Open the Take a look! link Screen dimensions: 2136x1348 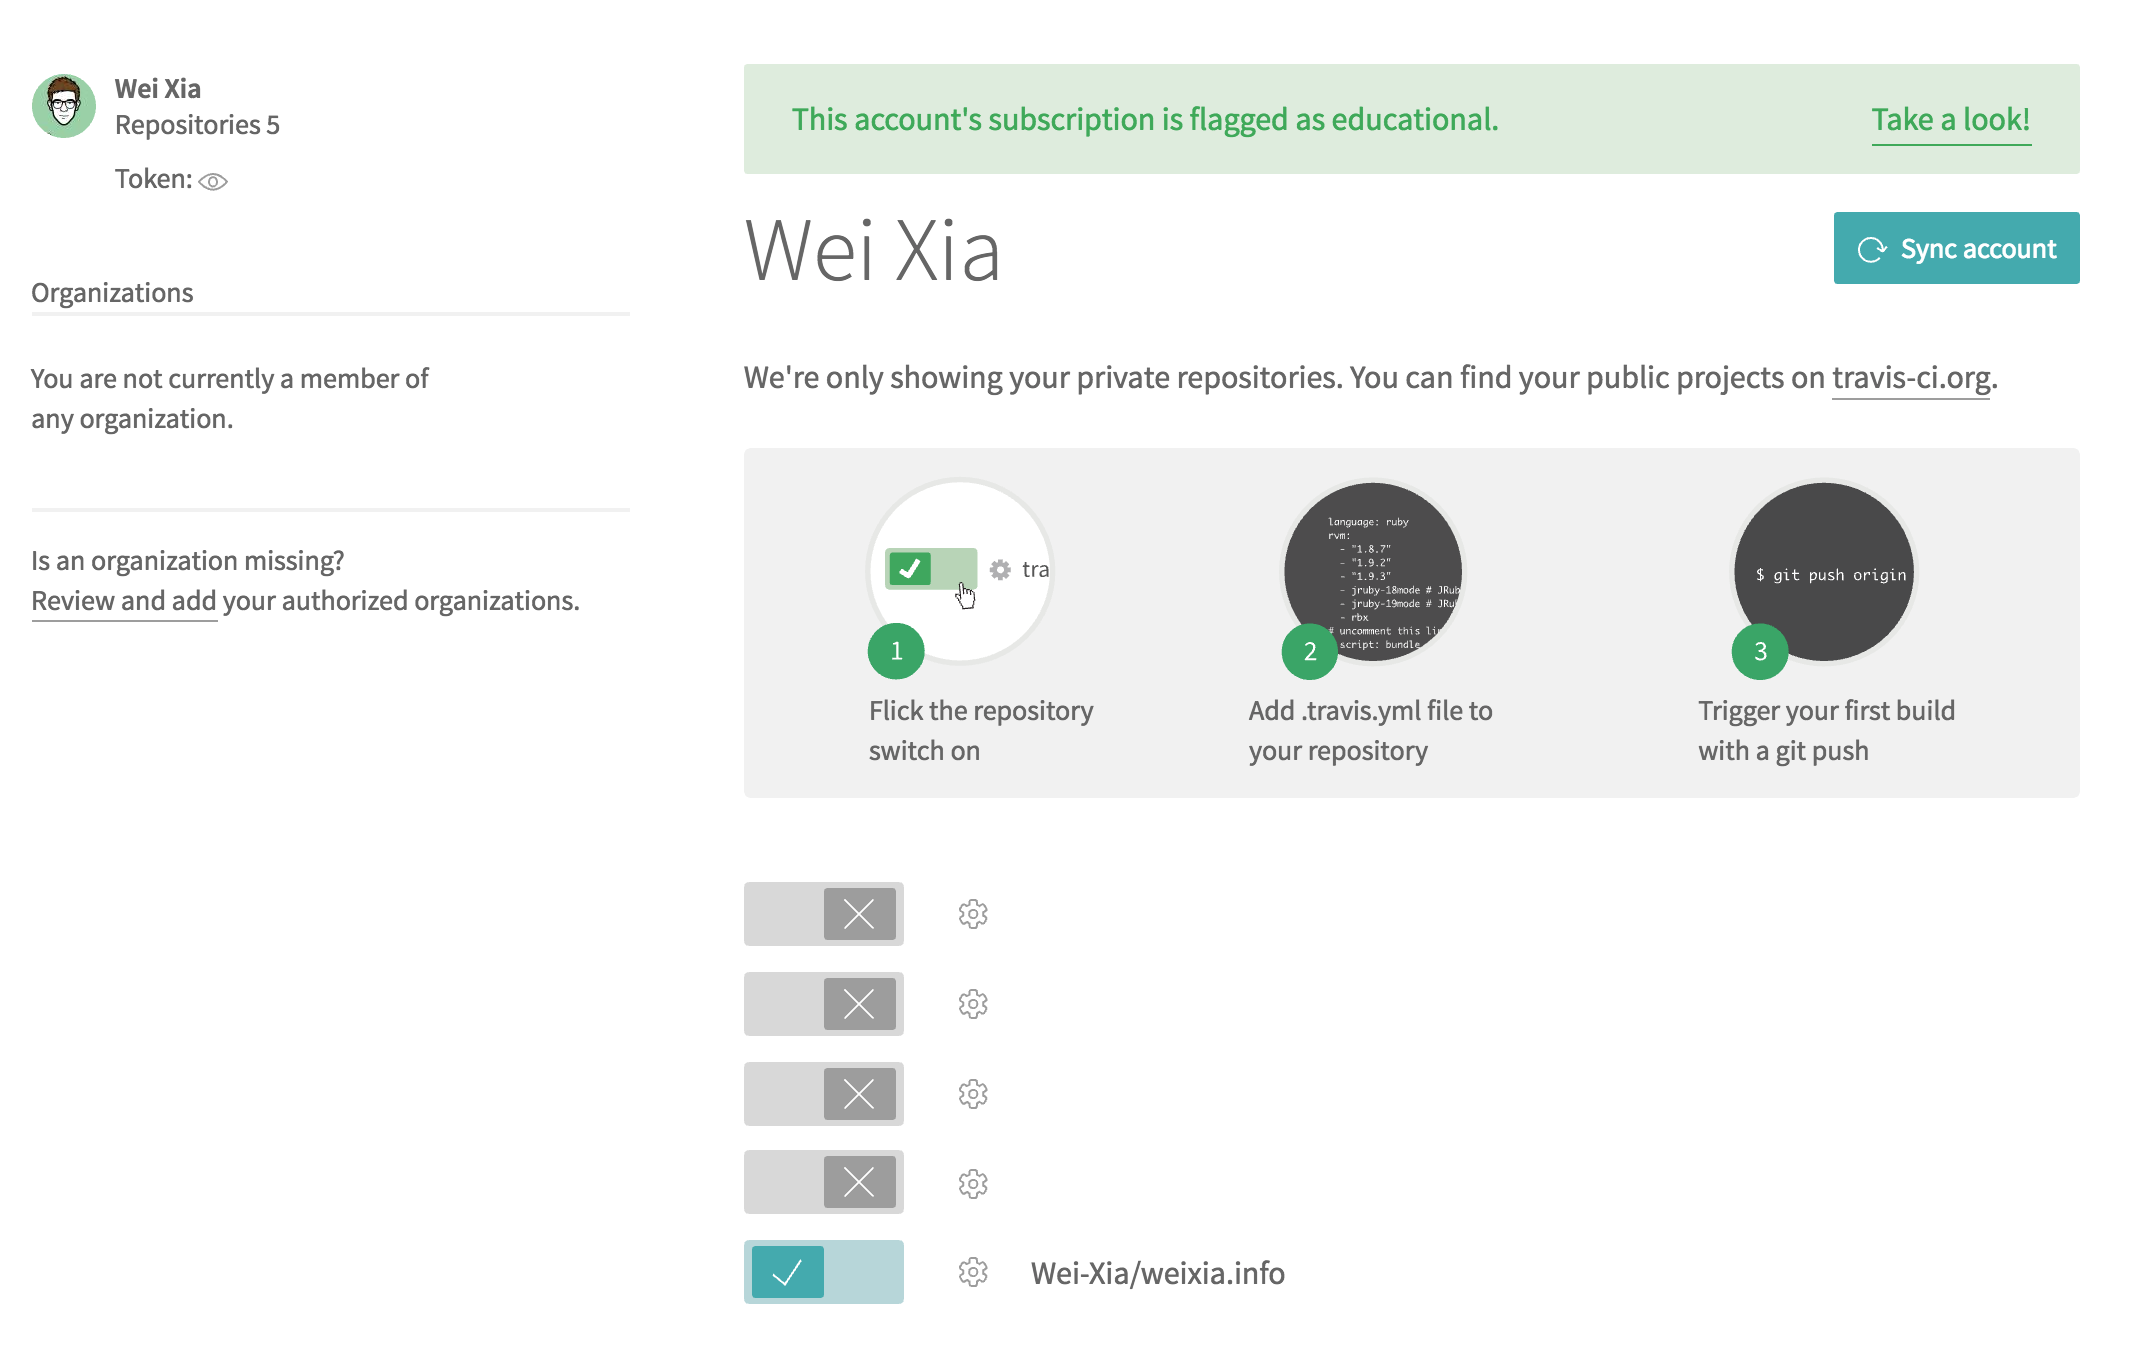click(x=1950, y=120)
